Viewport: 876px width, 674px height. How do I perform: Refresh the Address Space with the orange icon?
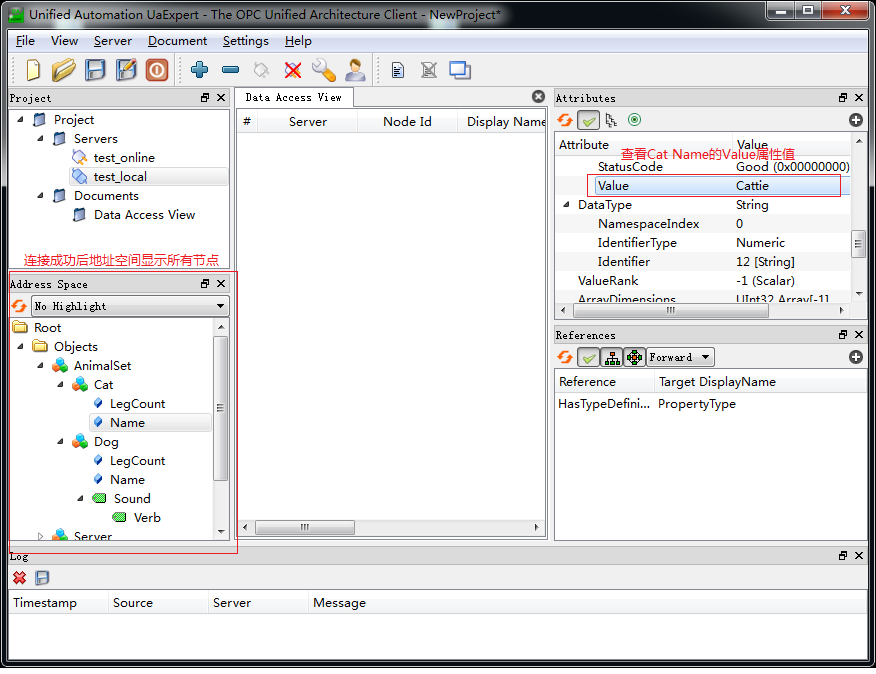point(19,306)
